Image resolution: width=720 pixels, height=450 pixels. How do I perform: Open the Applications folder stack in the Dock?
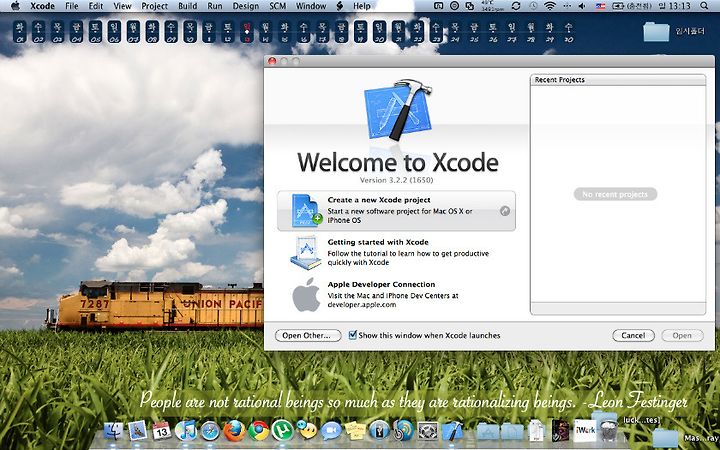[488, 432]
